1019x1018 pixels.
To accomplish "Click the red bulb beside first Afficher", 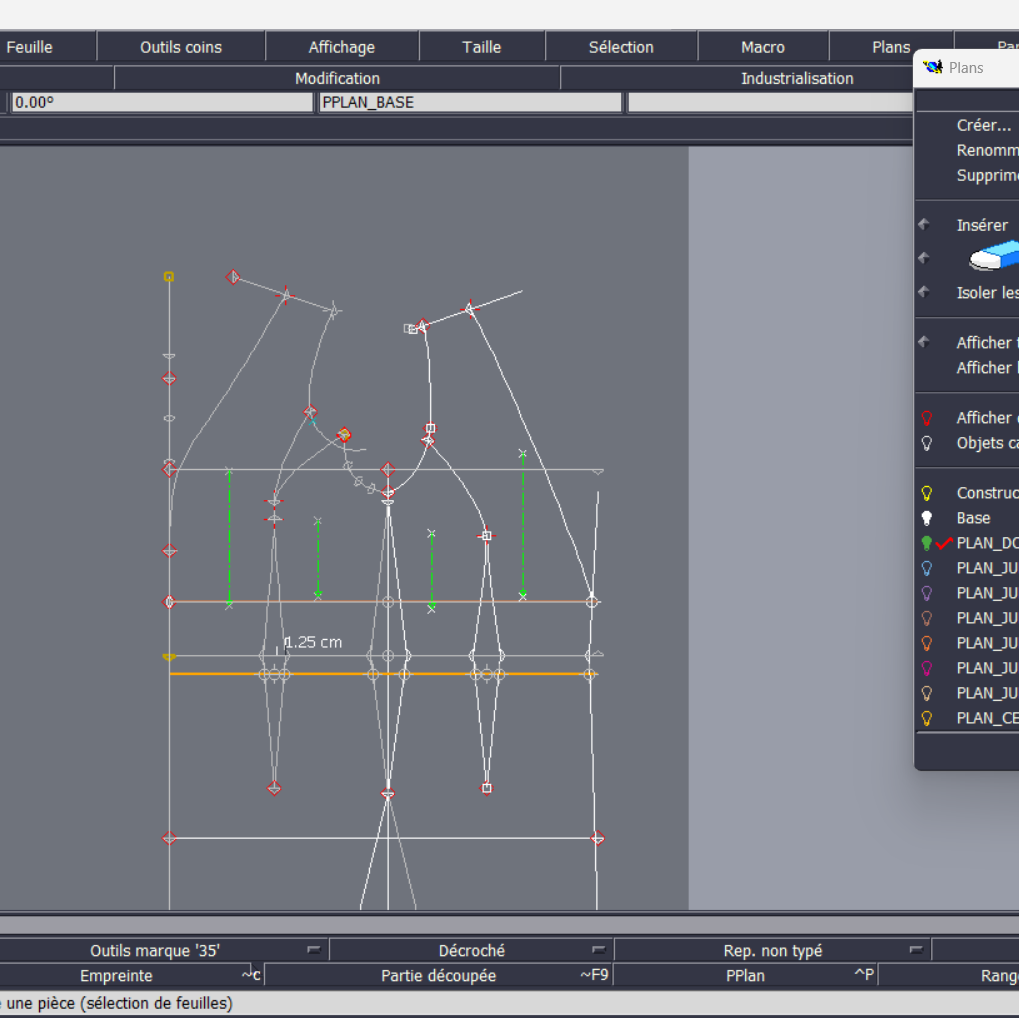I will [x=927, y=418].
